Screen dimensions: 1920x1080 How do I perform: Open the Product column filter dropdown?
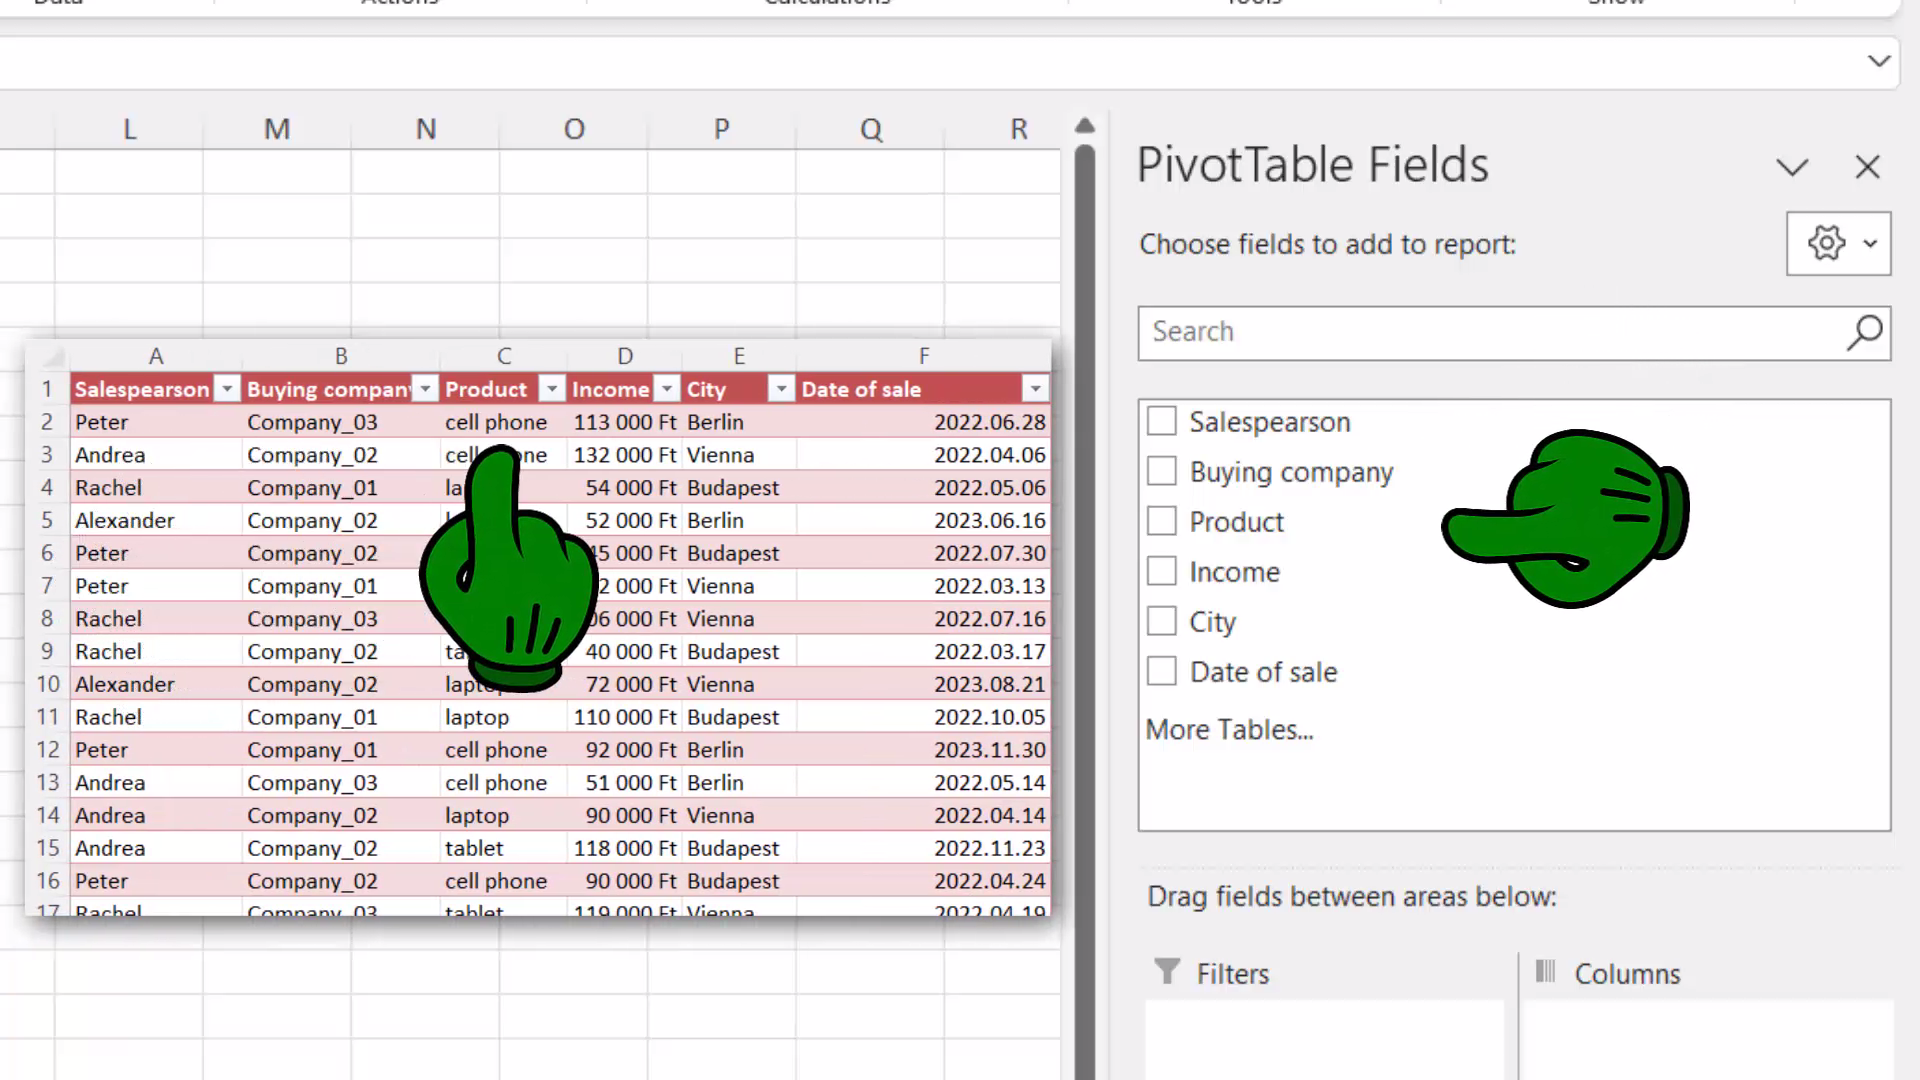552,389
